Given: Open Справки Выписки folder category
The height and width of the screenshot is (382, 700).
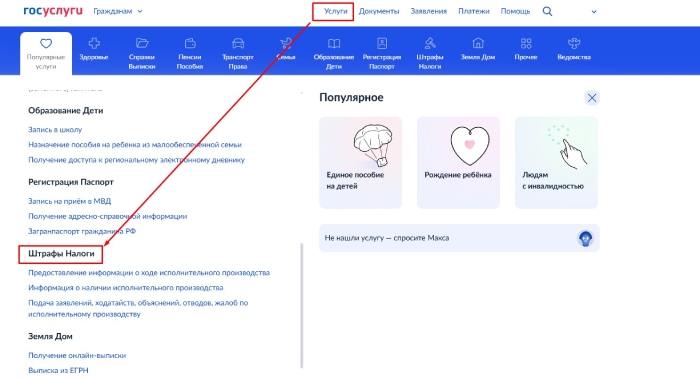Looking at the screenshot, I should [x=142, y=54].
